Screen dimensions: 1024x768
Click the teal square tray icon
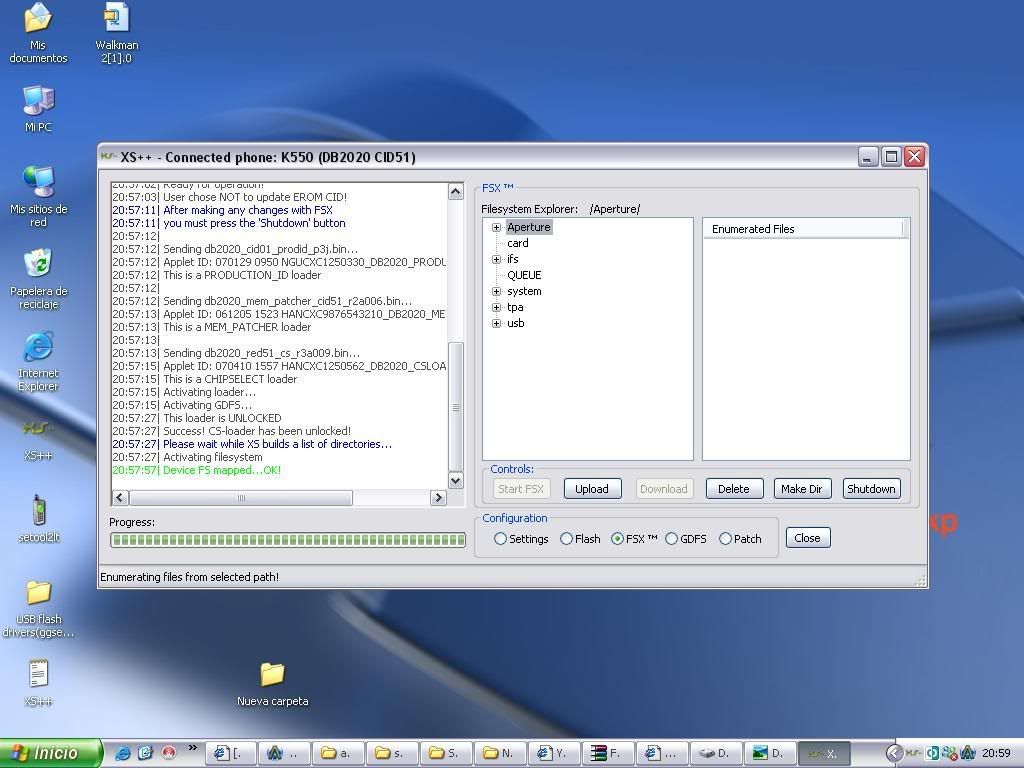click(x=931, y=753)
